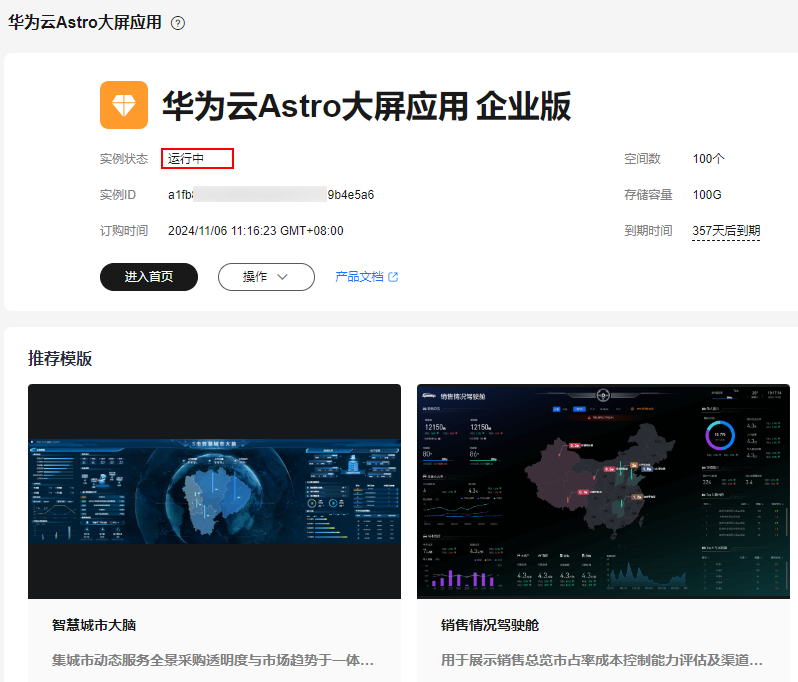The image size is (798, 682).
Task: Click the 实例状态 label
Action: pos(124,159)
